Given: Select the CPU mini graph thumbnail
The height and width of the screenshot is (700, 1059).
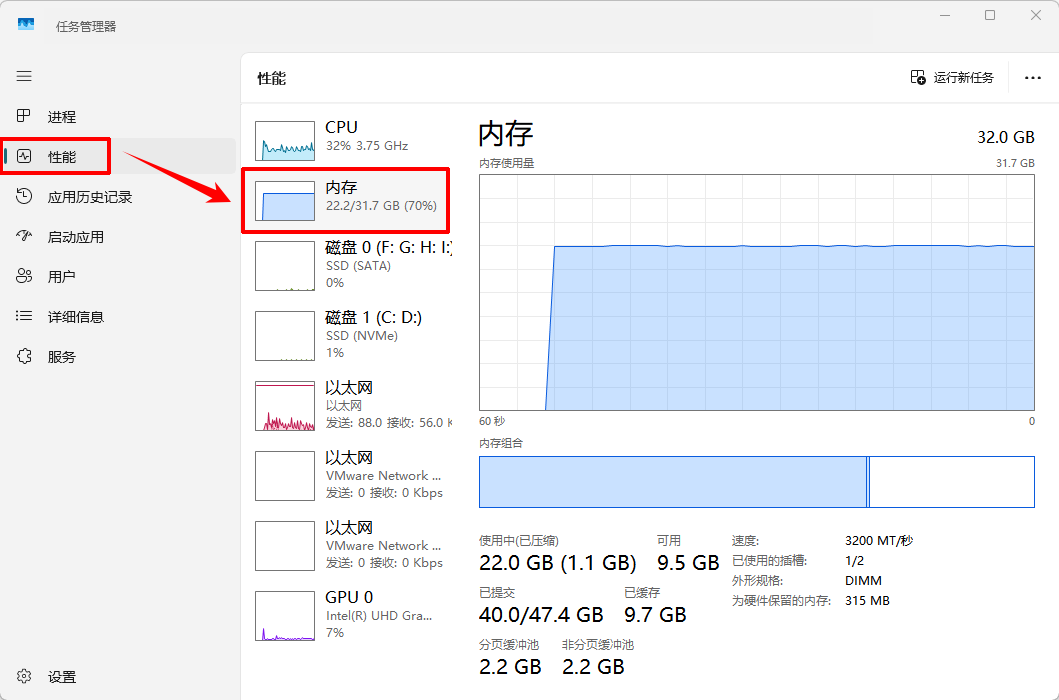Looking at the screenshot, I should click(x=285, y=141).
